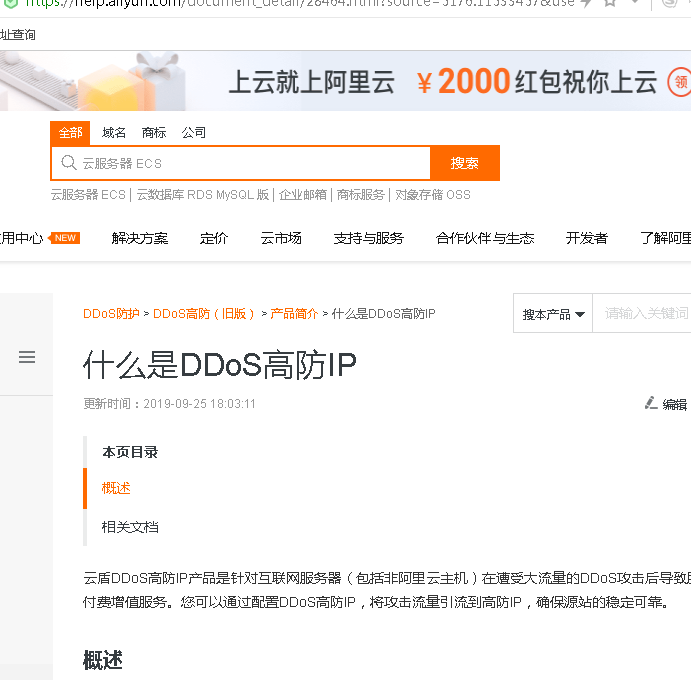691x680 pixels.
Task: Click the orange NEW badge
Action: (x=66, y=238)
